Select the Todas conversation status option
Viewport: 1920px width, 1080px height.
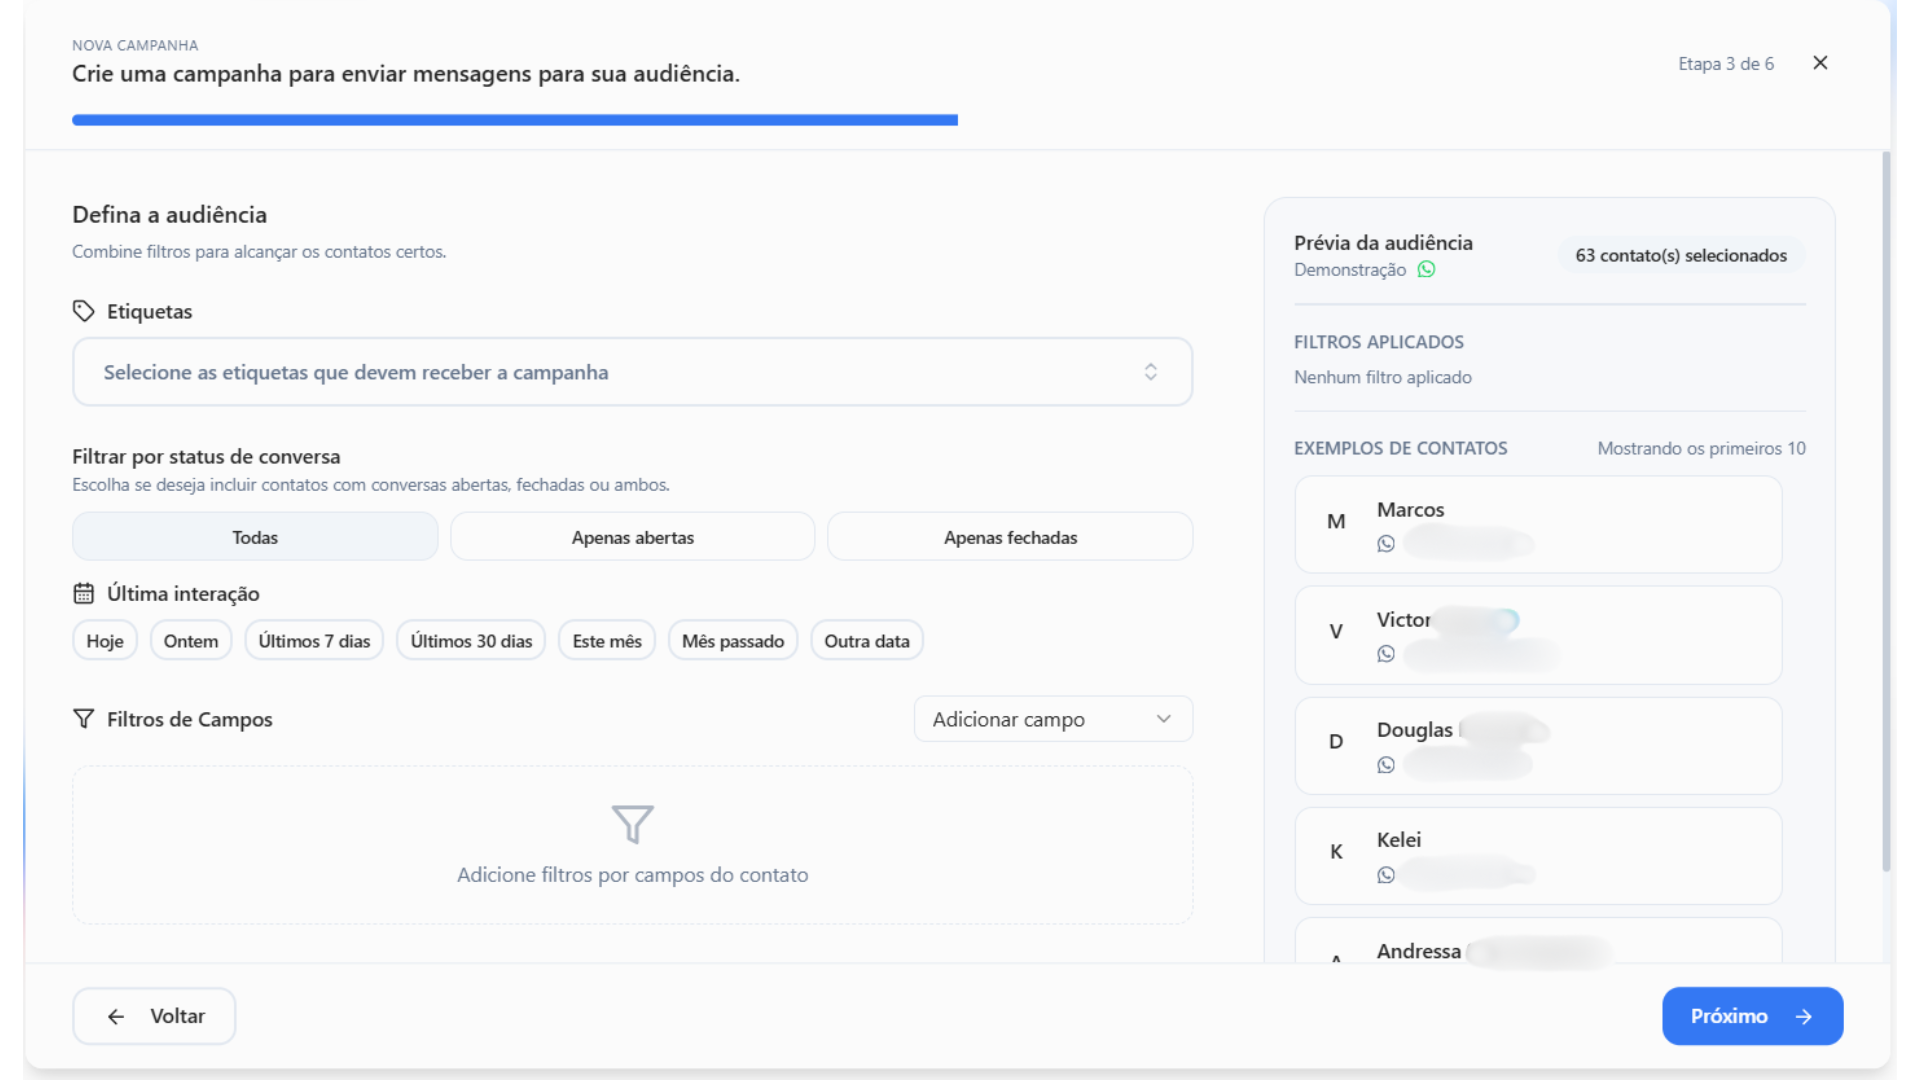coord(255,537)
